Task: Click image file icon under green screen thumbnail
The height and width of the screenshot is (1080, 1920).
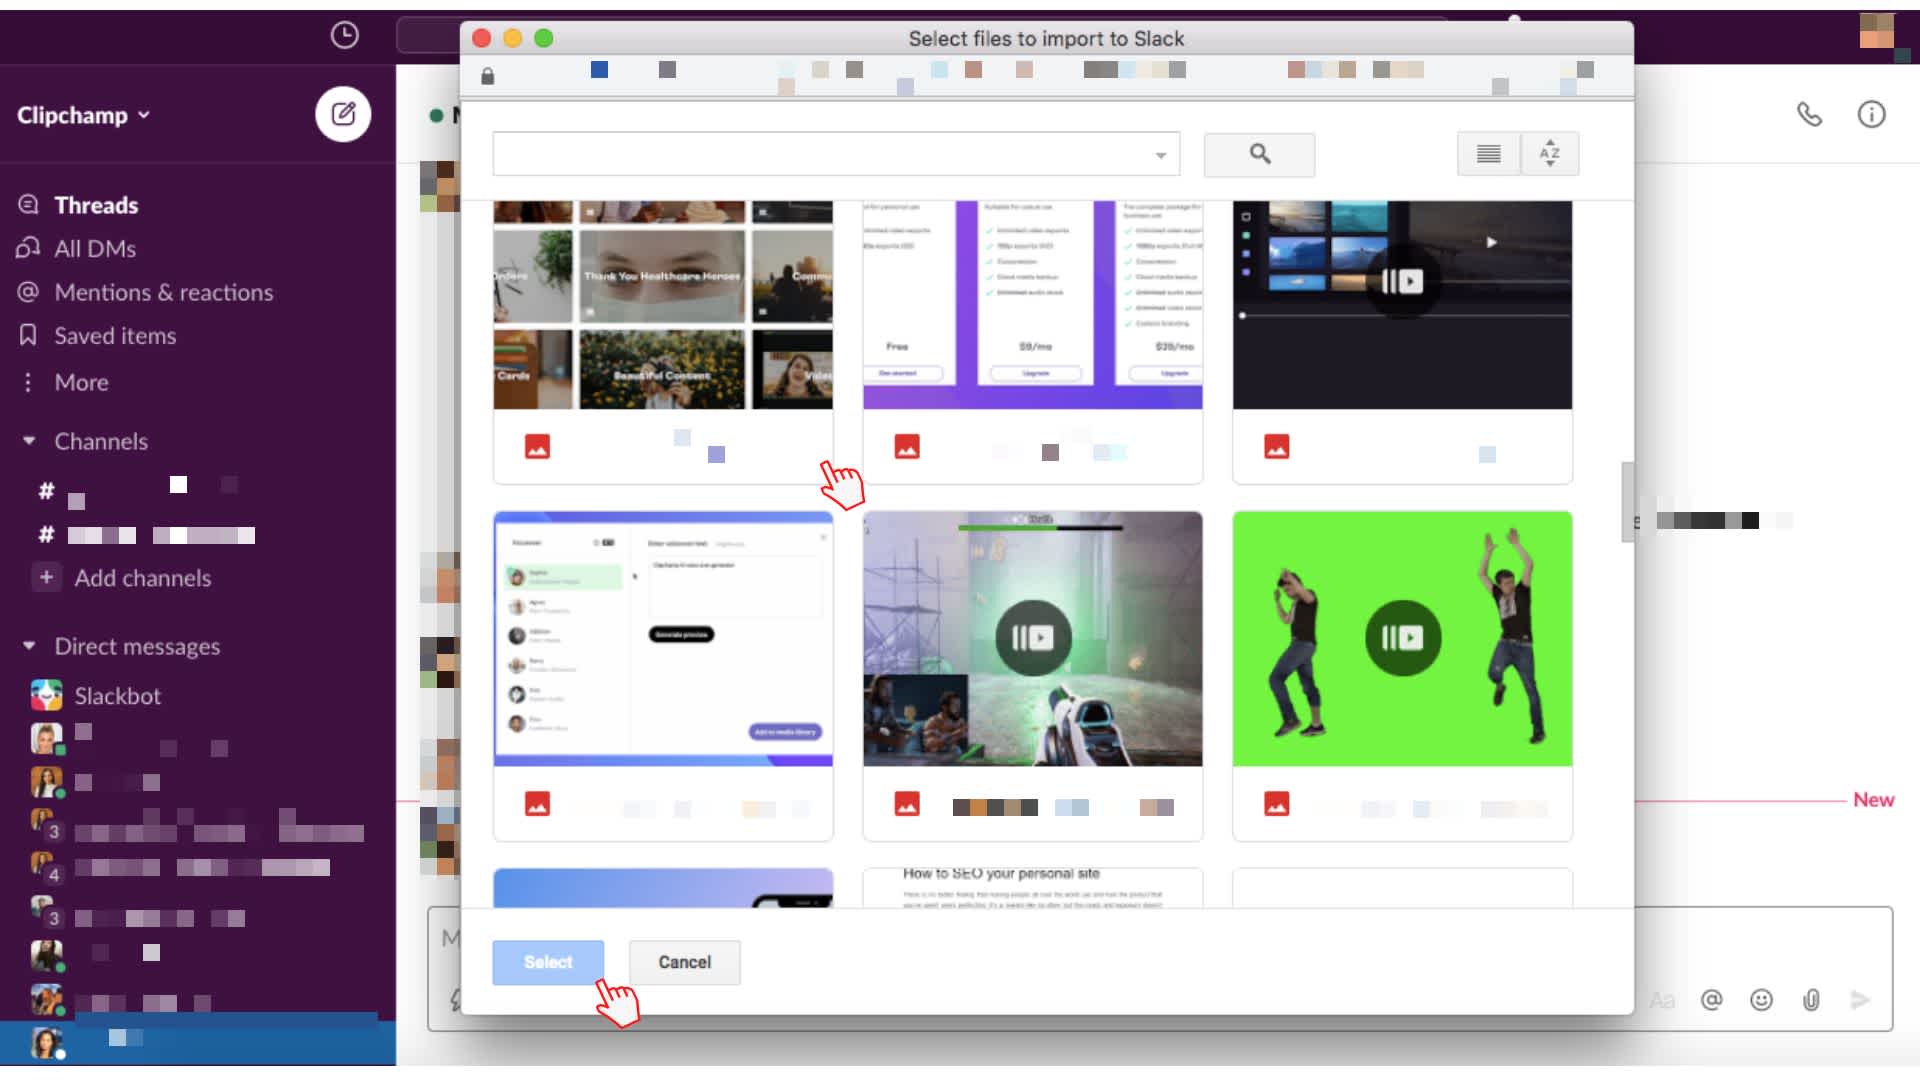Action: tap(1276, 804)
